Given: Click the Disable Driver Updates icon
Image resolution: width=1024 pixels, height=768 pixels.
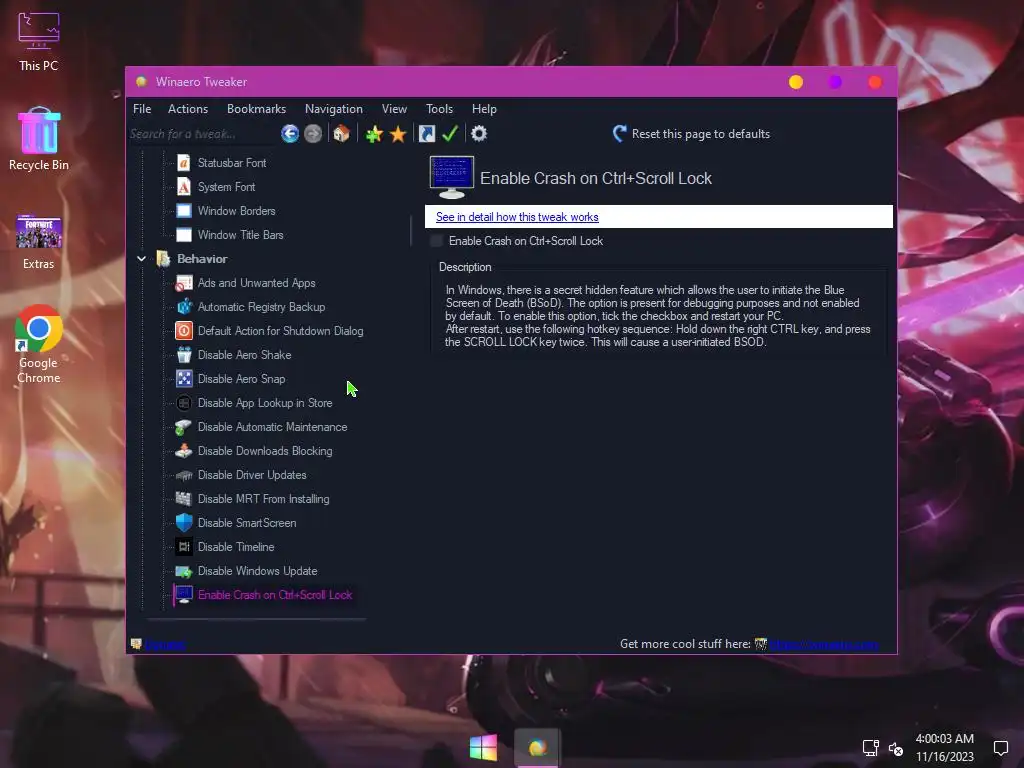Looking at the screenshot, I should point(184,475).
